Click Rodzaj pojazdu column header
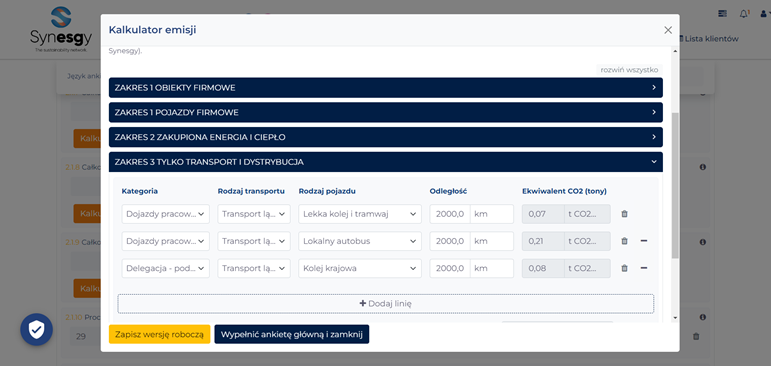The image size is (771, 366). click(327, 191)
